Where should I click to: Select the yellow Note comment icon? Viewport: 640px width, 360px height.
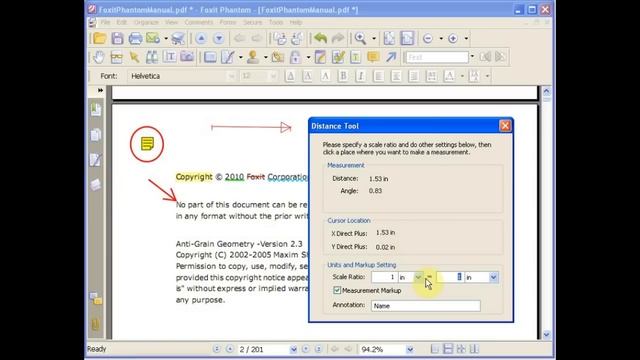[373, 57]
